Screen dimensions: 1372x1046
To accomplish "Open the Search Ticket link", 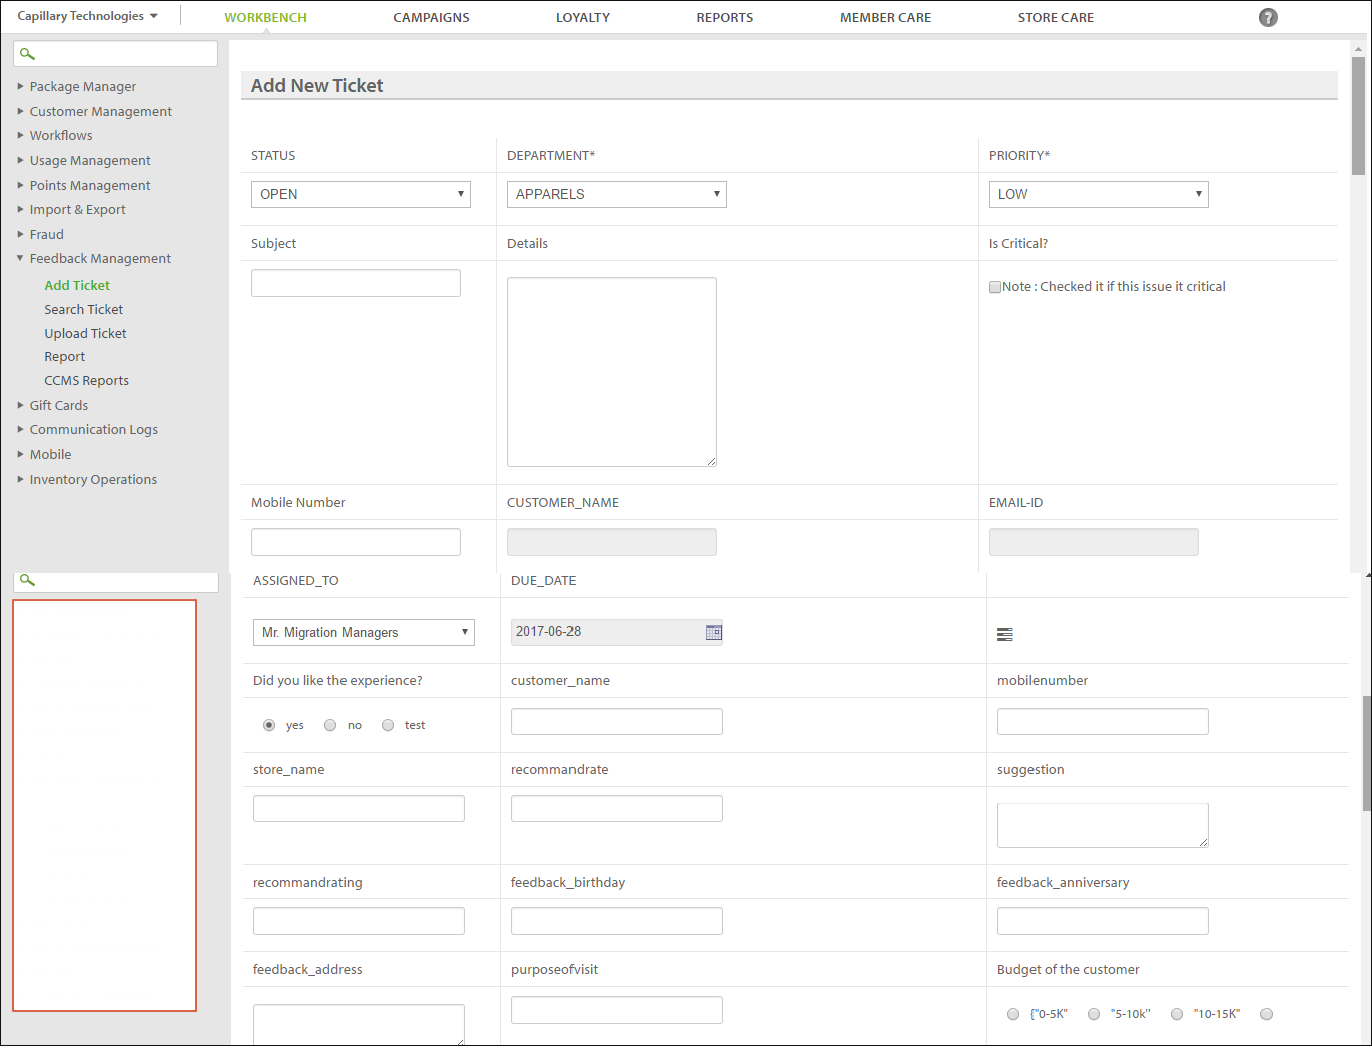I will pos(84,309).
